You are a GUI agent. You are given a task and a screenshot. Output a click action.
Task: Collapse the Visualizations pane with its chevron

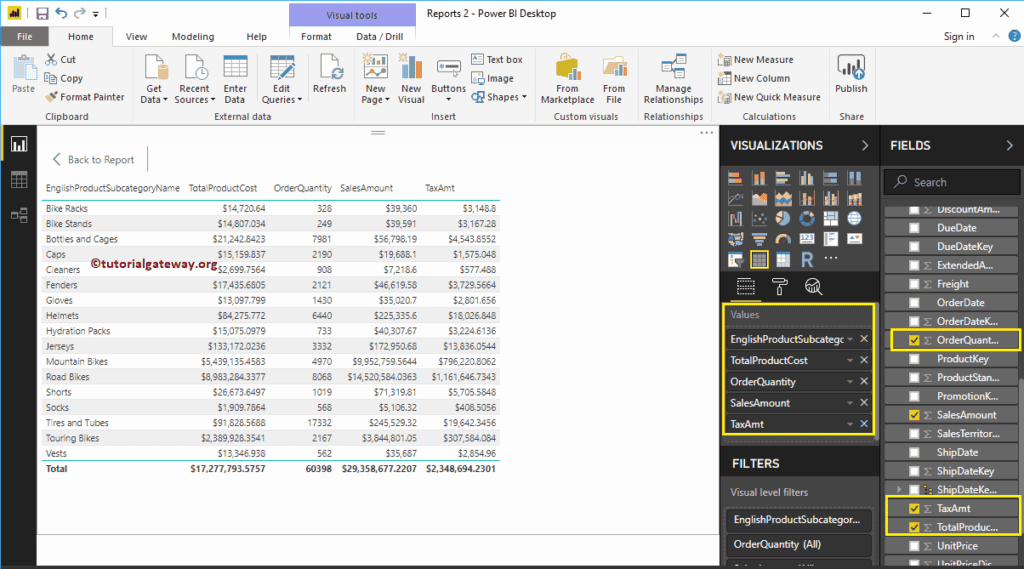pyautogui.click(x=865, y=145)
